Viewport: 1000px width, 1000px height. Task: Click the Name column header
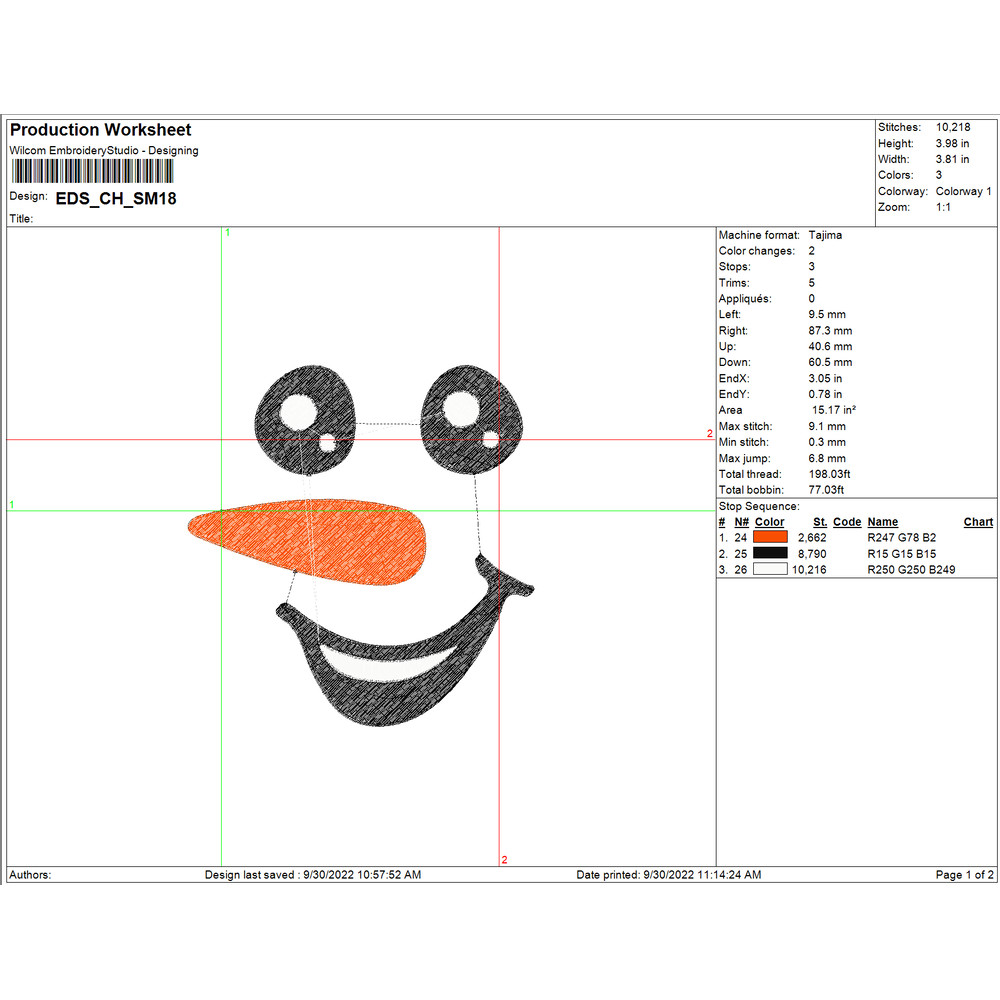tap(882, 522)
